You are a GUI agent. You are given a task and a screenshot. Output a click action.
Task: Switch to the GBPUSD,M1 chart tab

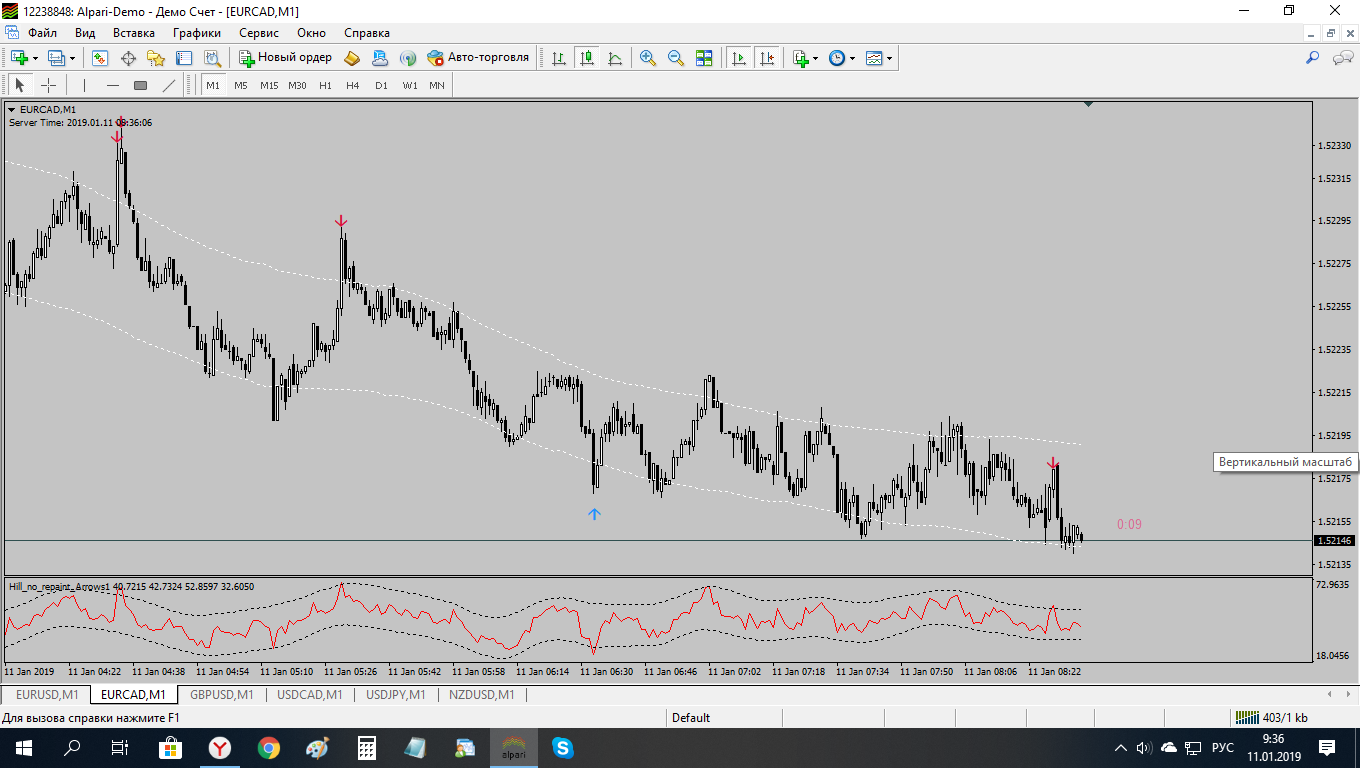222,694
